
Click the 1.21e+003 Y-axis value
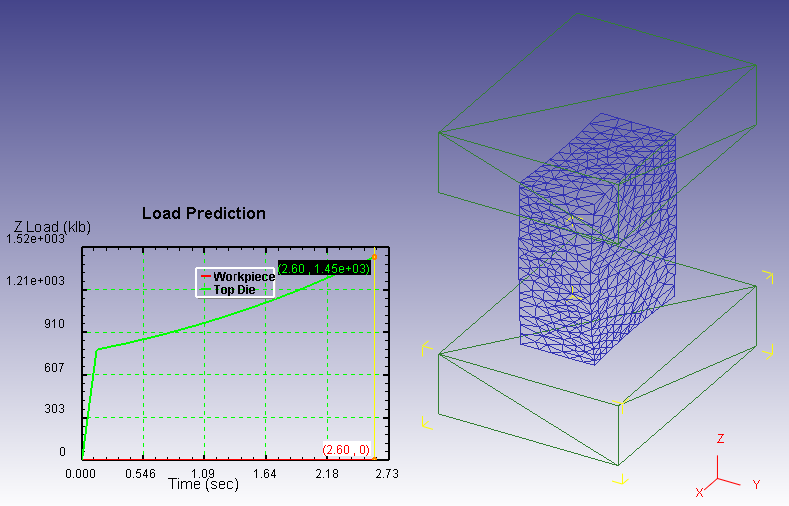[x=35, y=281]
